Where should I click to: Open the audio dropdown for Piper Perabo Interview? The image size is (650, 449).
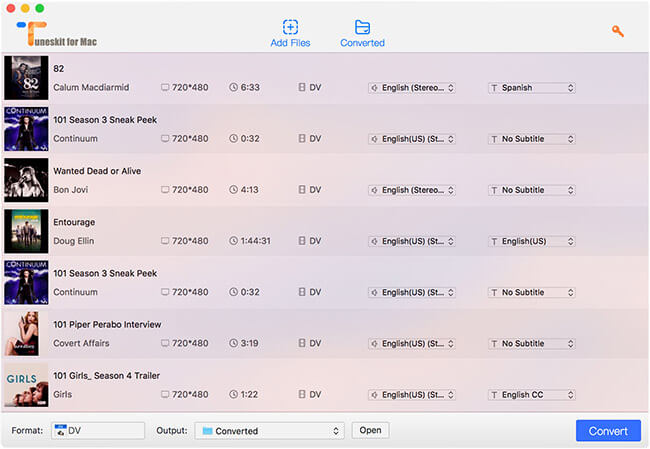click(412, 344)
